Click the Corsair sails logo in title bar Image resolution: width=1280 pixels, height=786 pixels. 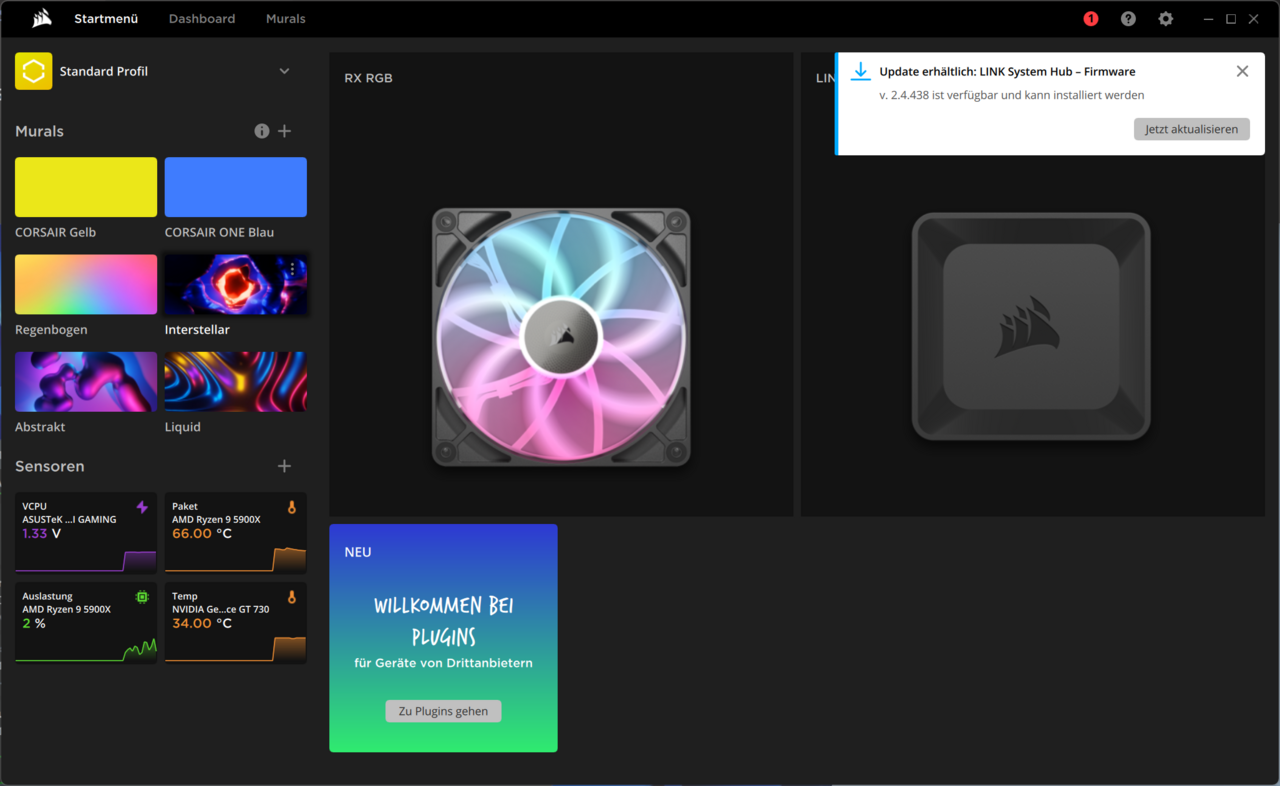(x=42, y=18)
